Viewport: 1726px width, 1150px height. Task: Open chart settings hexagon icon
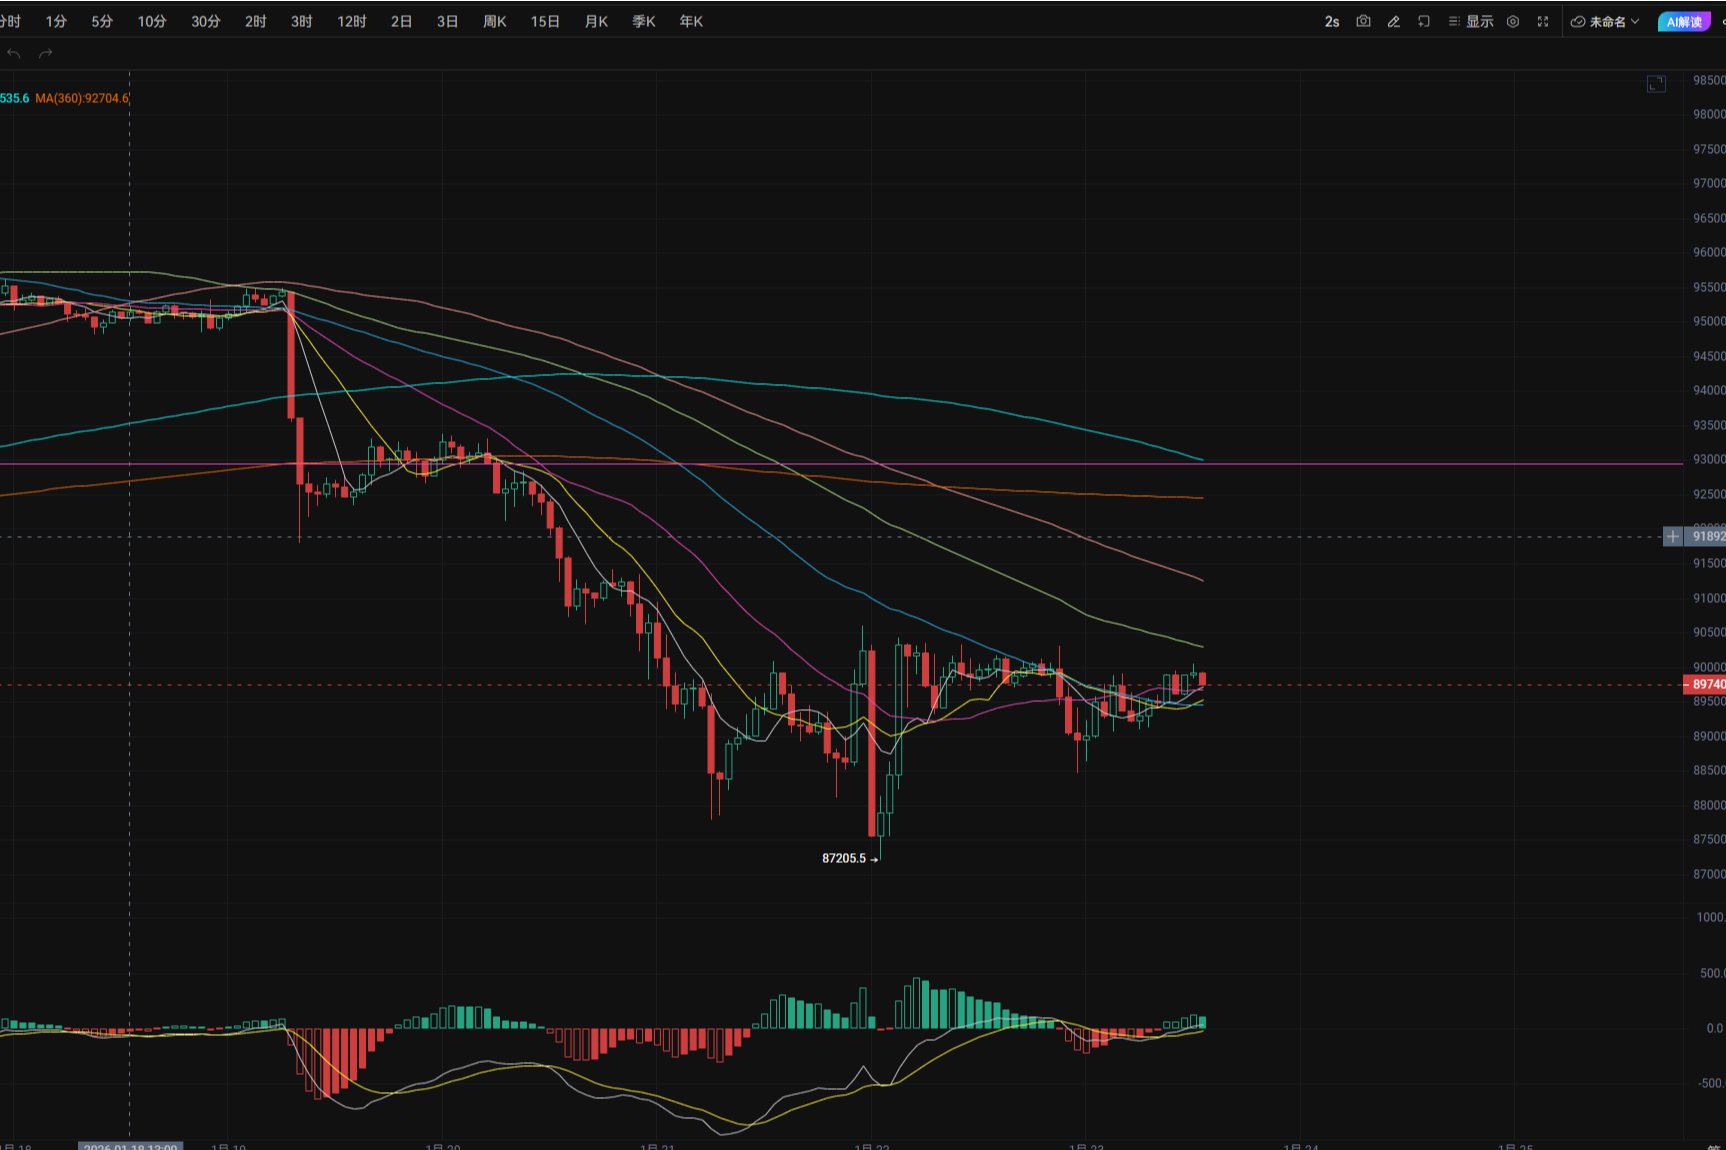click(x=1513, y=21)
